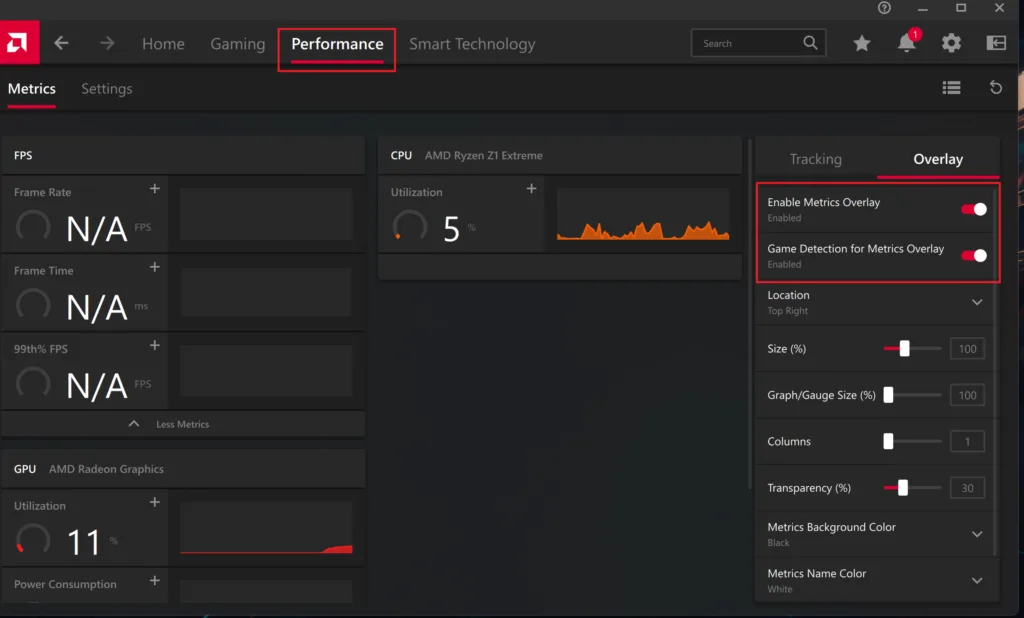Add CPU Utilization metric with plus
This screenshot has height=618, width=1024.
coord(532,189)
